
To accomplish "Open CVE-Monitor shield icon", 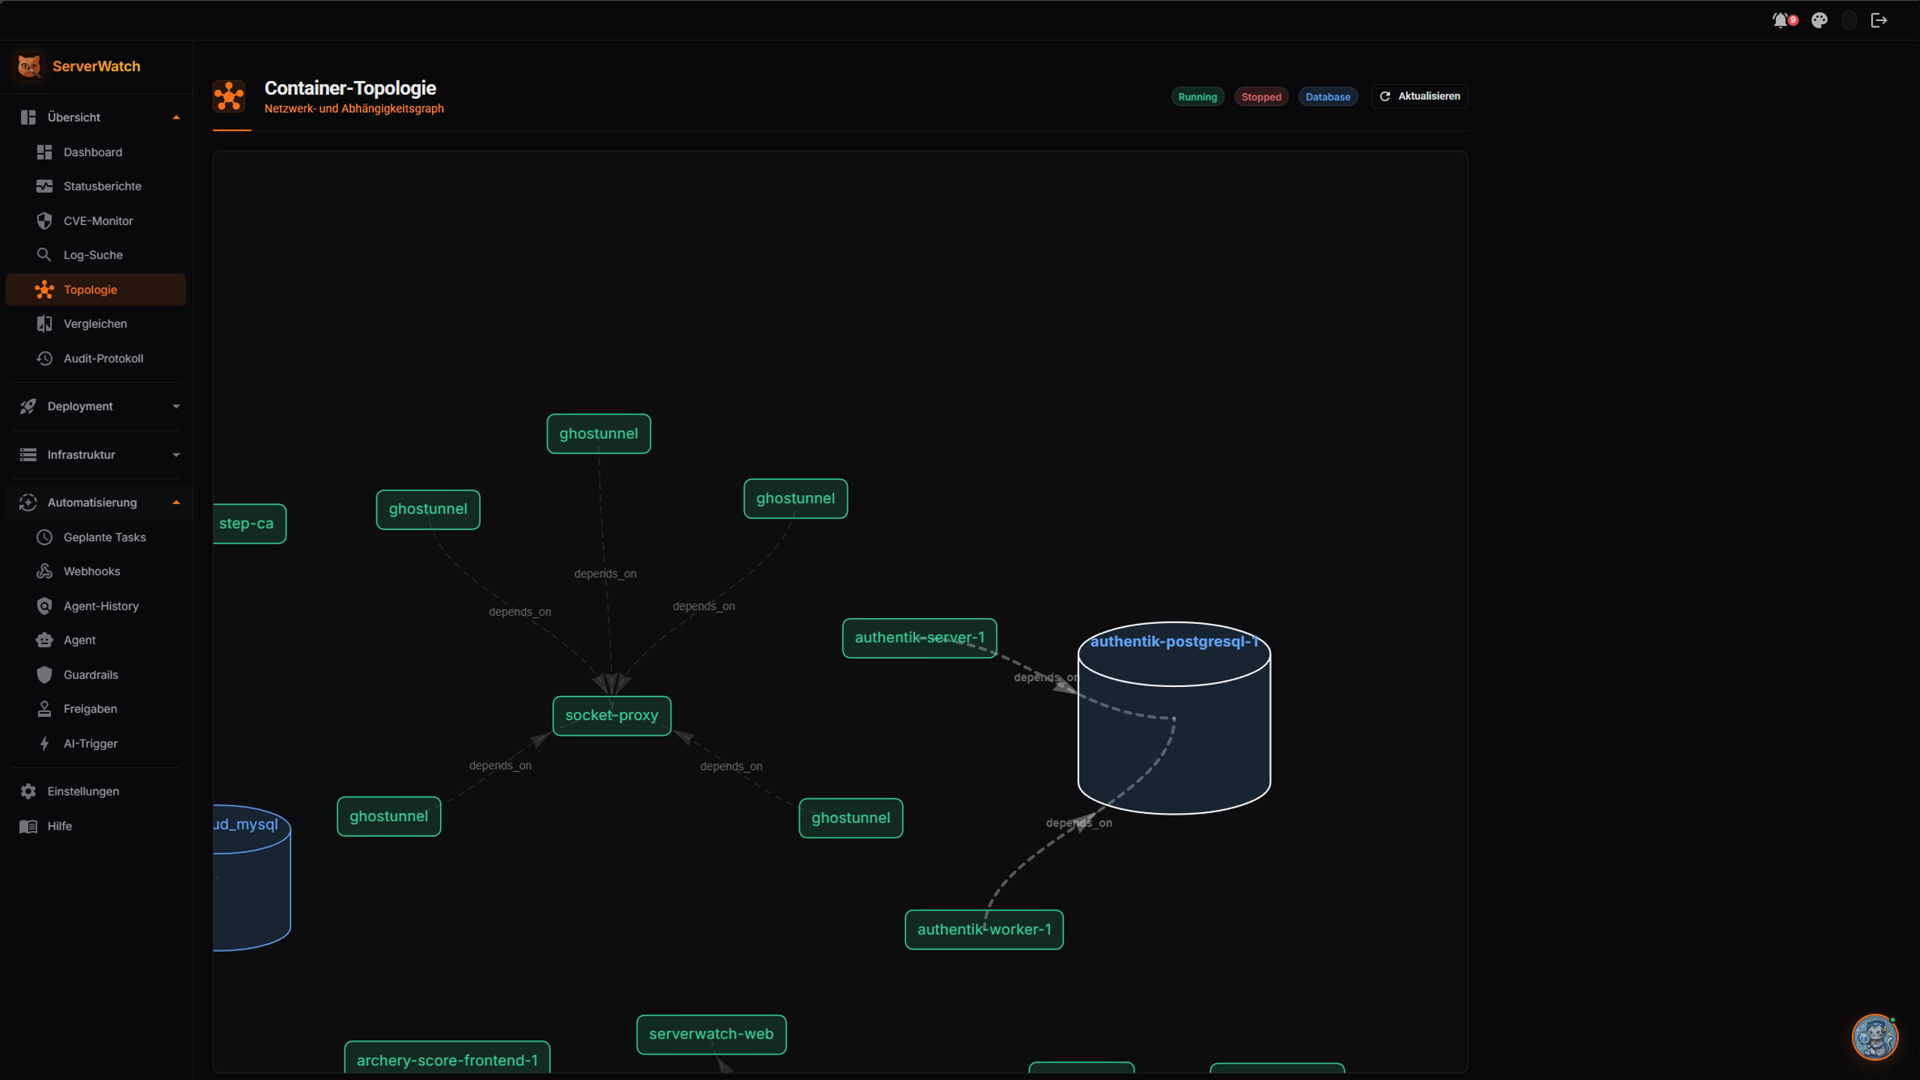I will pyautogui.click(x=44, y=221).
